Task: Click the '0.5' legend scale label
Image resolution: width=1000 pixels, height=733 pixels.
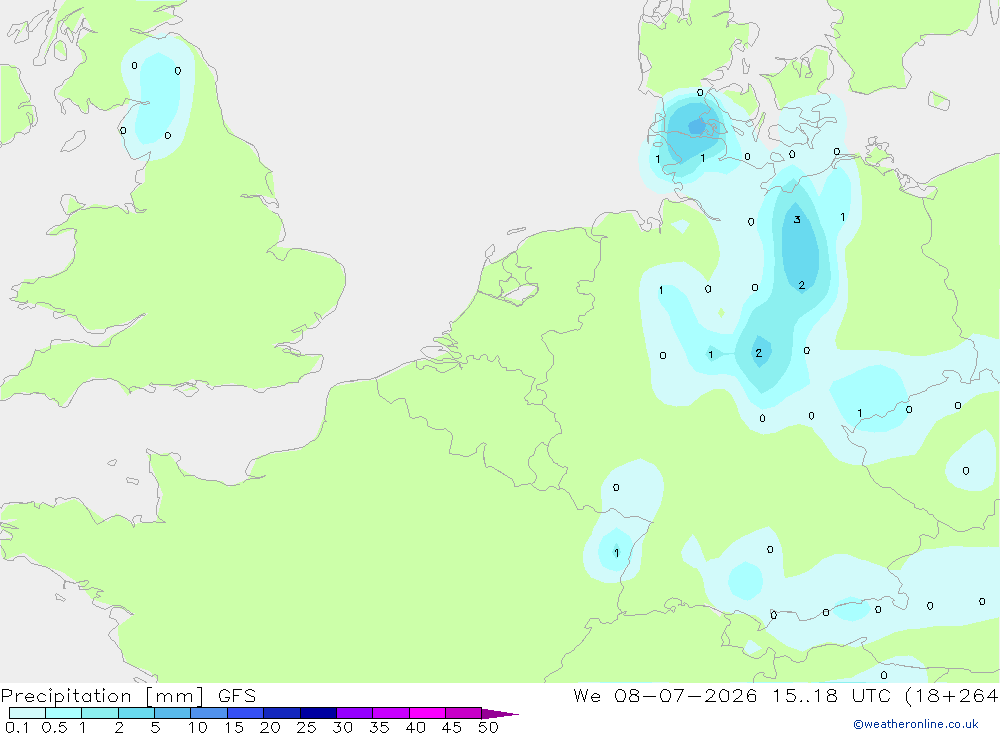Action: point(54,727)
